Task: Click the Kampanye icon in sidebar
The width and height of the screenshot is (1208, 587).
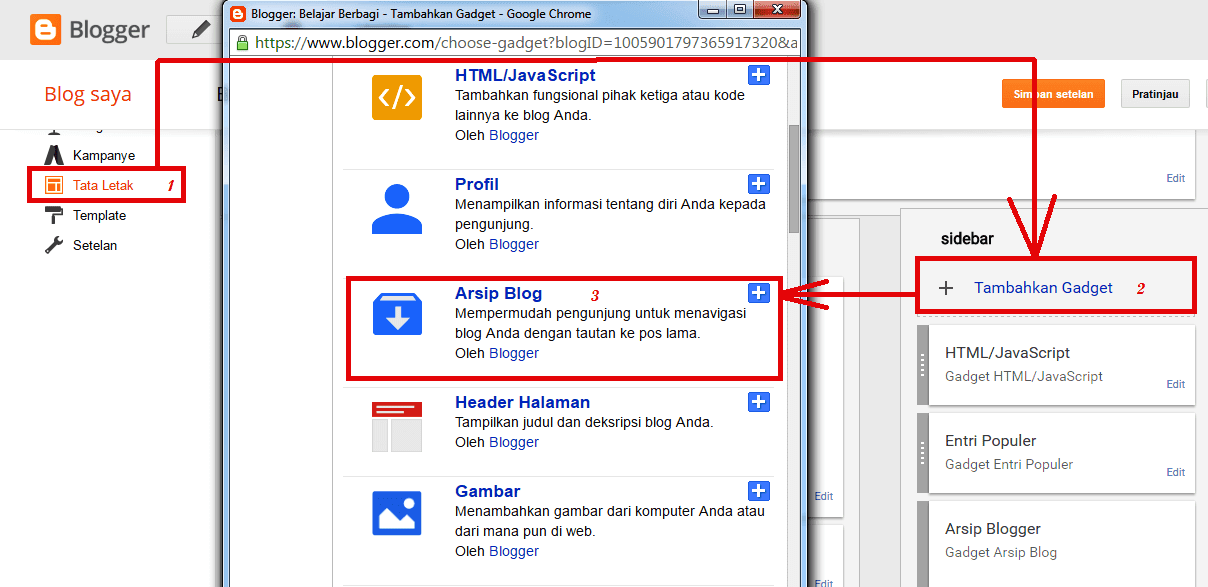Action: pyautogui.click(x=54, y=155)
